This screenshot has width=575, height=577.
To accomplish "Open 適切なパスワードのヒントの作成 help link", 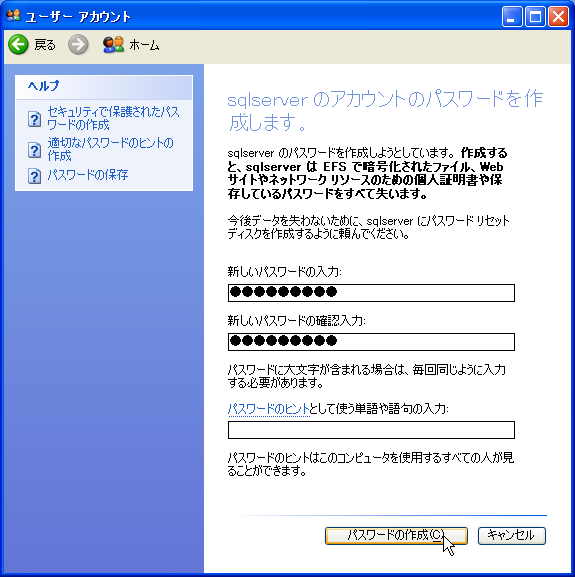I will 110,149.
